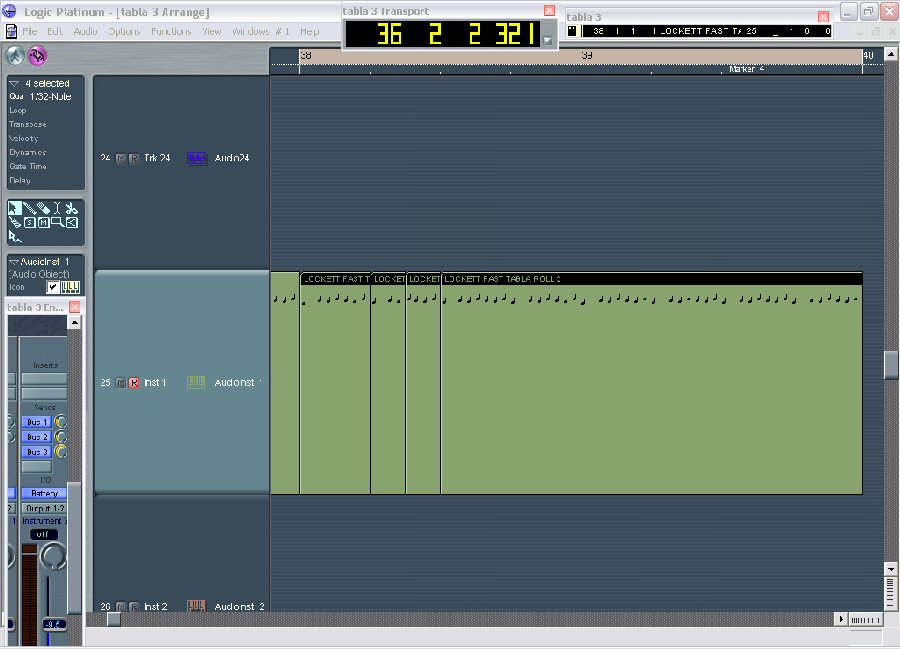Collapse the AudioInst 1 object parameters triangle

point(14,262)
